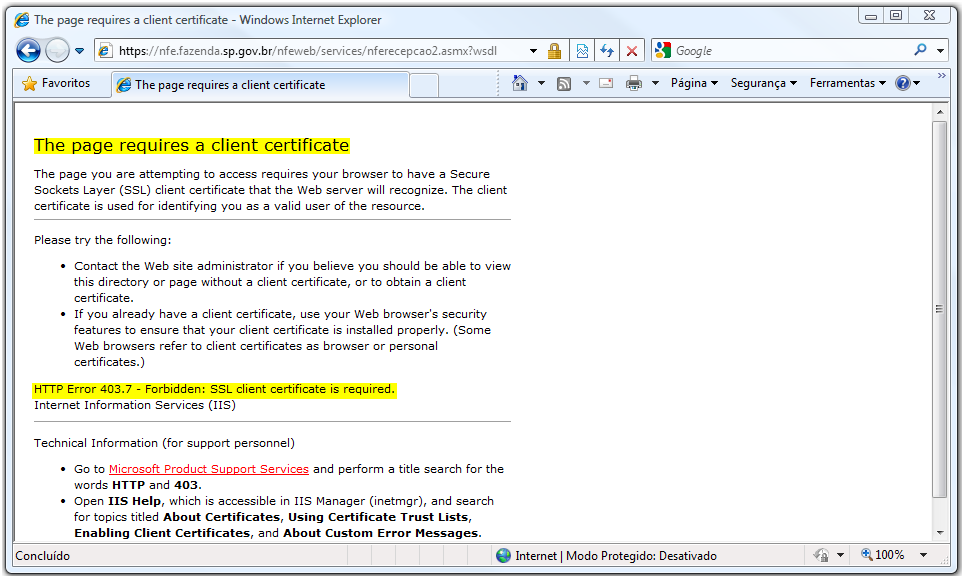Click the Internet zone globe icon
964x578 pixels.
pyautogui.click(x=504, y=556)
